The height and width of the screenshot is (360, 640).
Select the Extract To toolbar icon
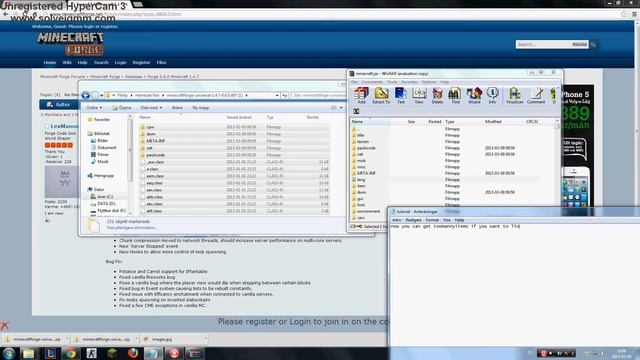381,96
